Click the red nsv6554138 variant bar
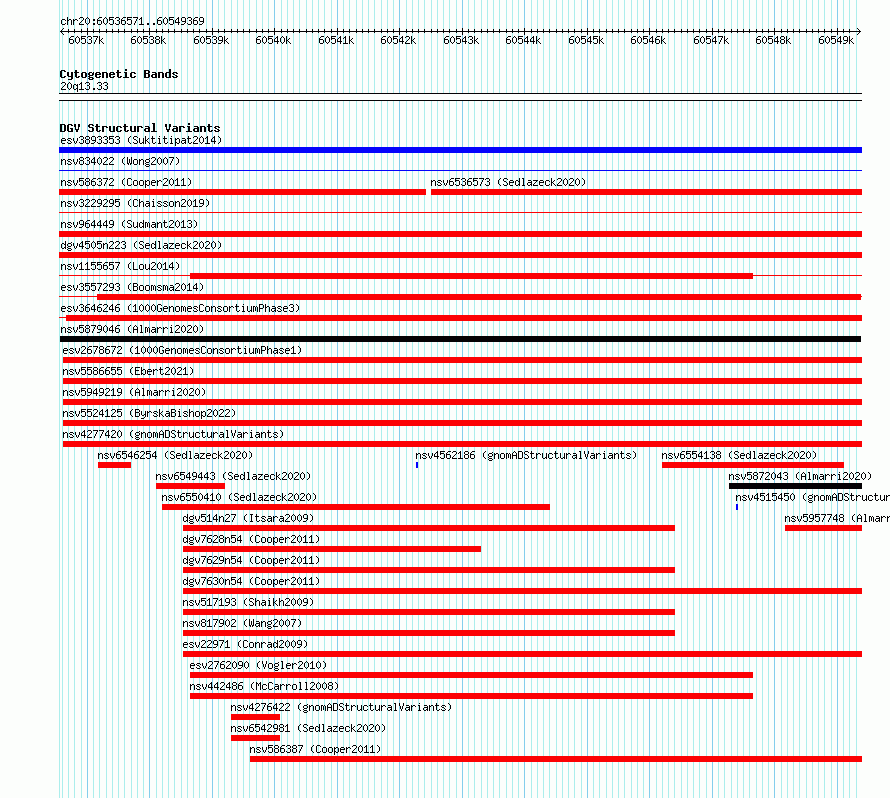Viewport: 890px width, 798px height. [x=753, y=465]
